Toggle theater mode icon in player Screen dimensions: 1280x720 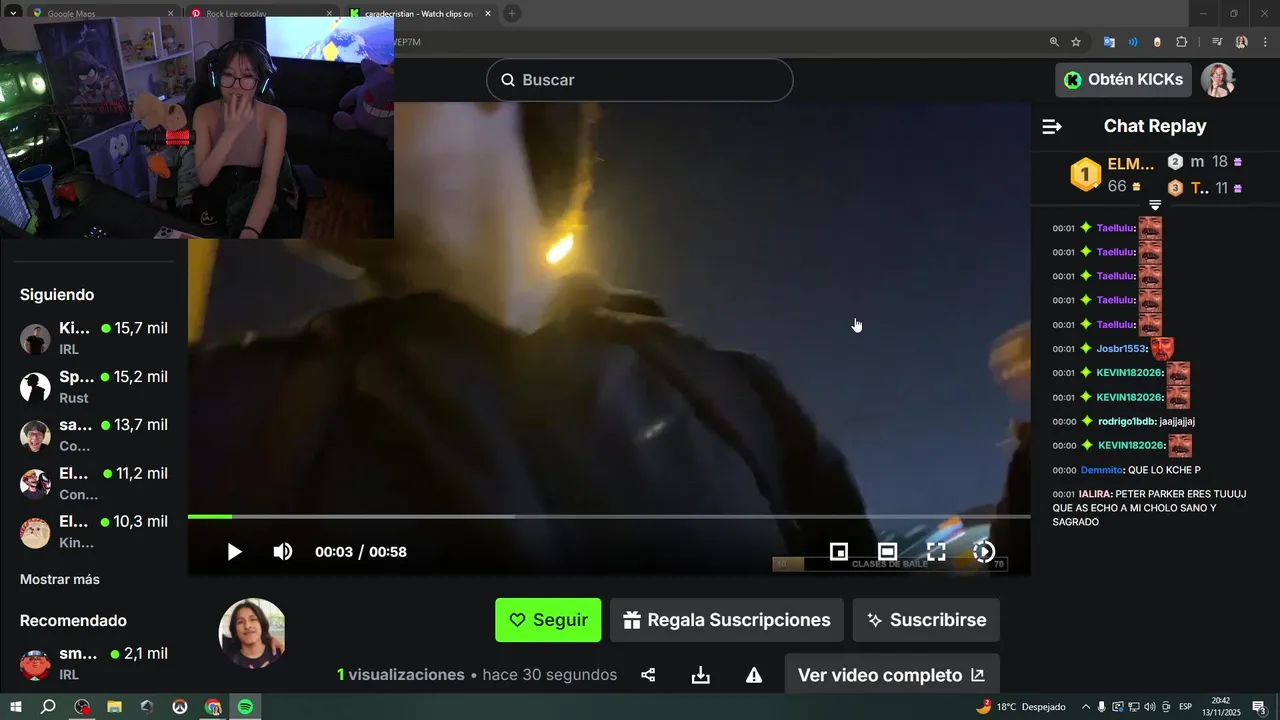[887, 552]
